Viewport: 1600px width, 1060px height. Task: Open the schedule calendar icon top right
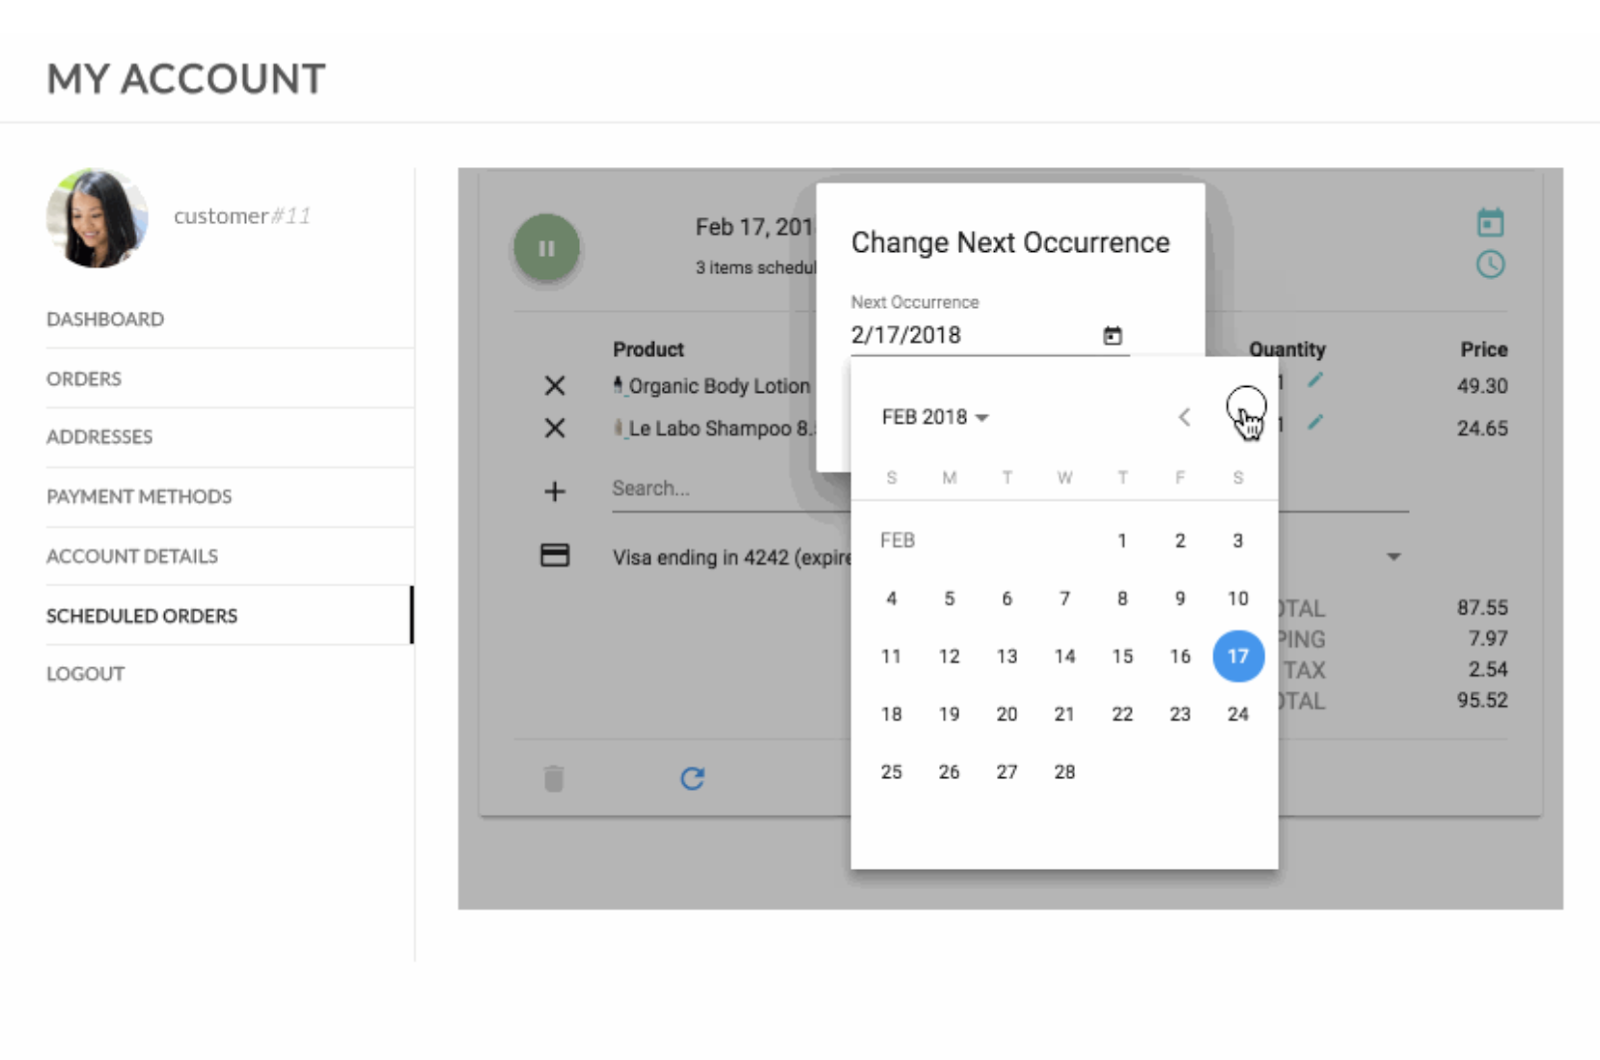point(1489,222)
